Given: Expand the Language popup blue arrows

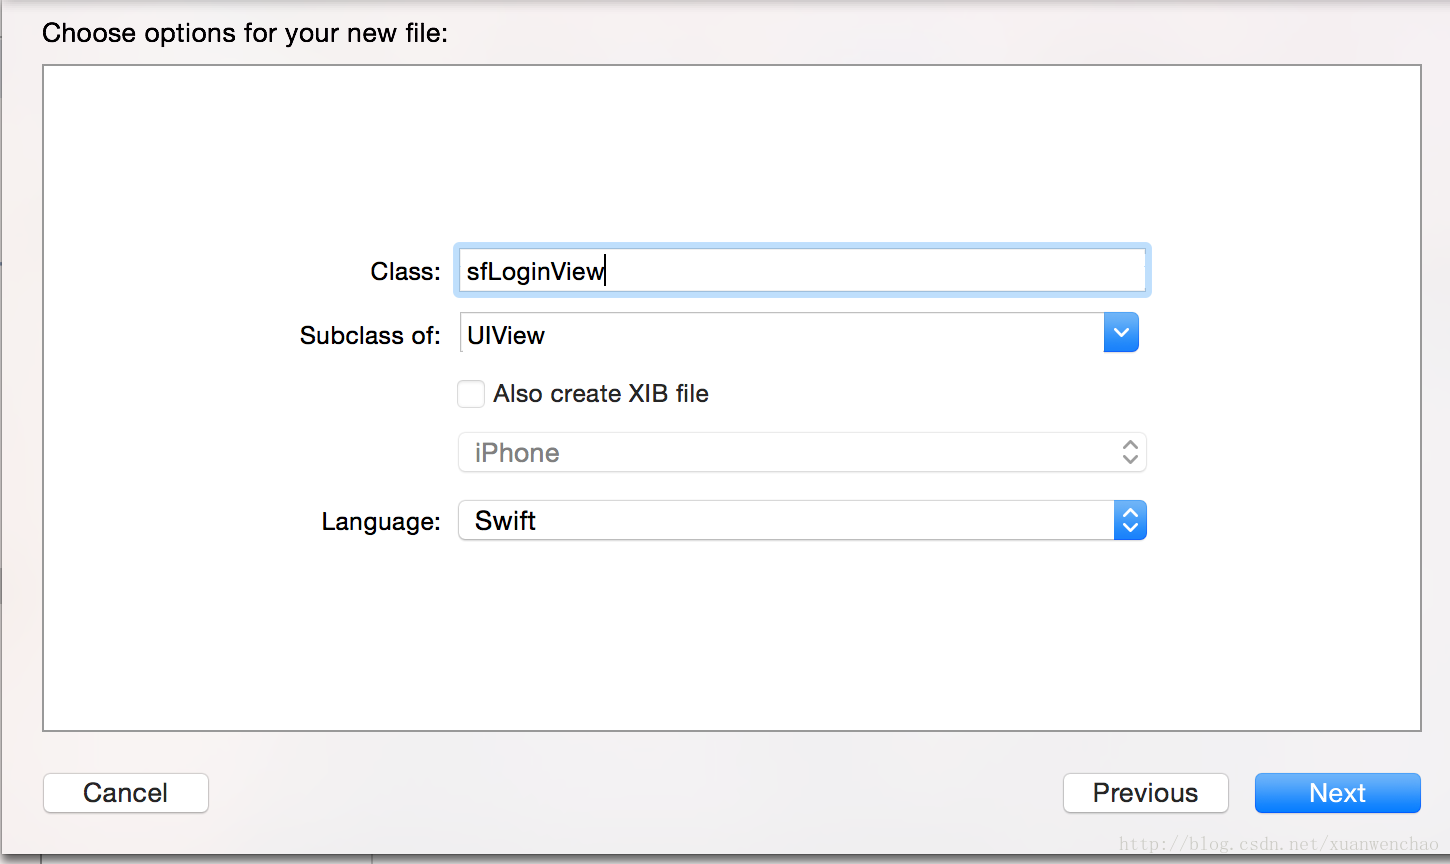Looking at the screenshot, I should (x=1130, y=520).
